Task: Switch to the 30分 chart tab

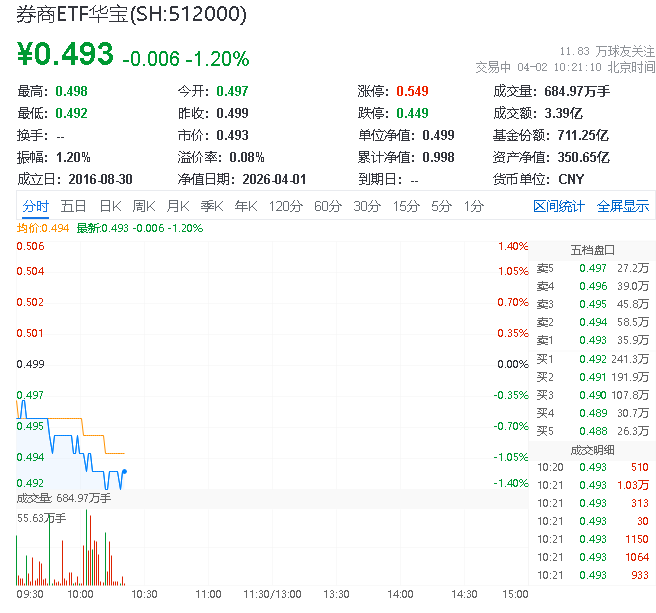Action: coord(367,206)
